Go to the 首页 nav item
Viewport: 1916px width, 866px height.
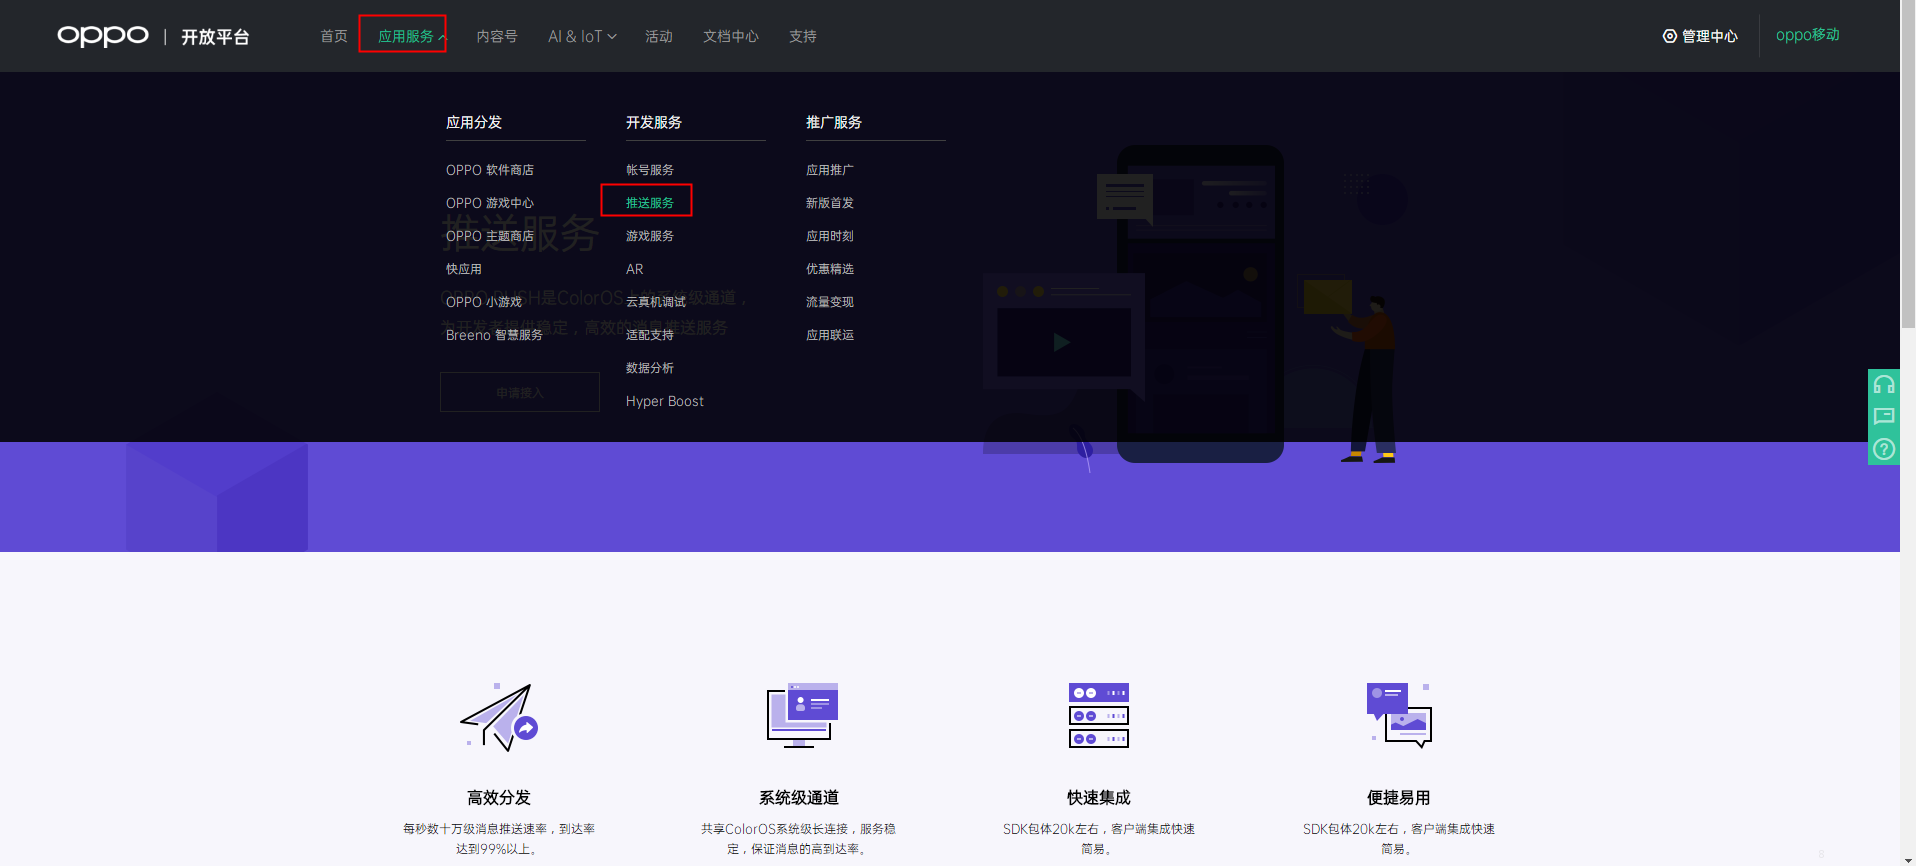click(x=333, y=36)
